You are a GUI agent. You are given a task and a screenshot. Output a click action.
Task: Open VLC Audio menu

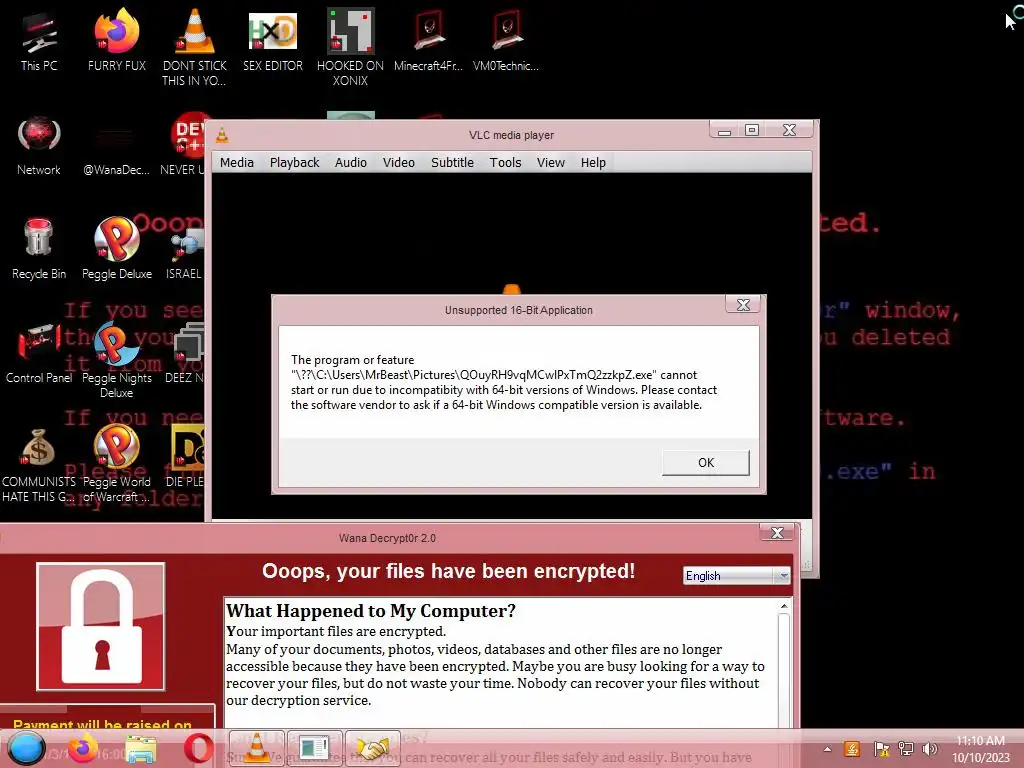[x=351, y=163]
